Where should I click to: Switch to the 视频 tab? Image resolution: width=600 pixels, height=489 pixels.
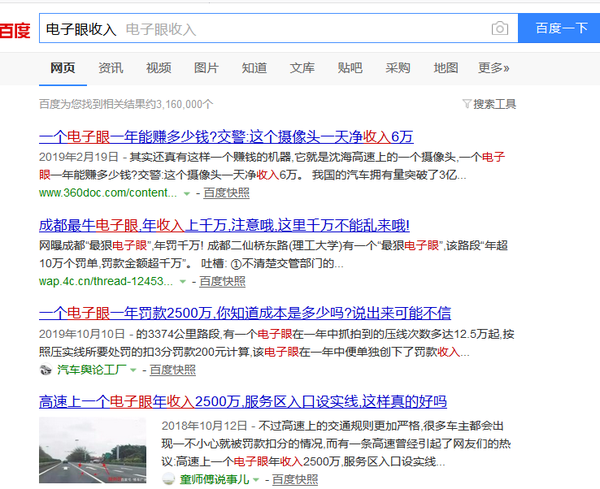pyautogui.click(x=158, y=68)
